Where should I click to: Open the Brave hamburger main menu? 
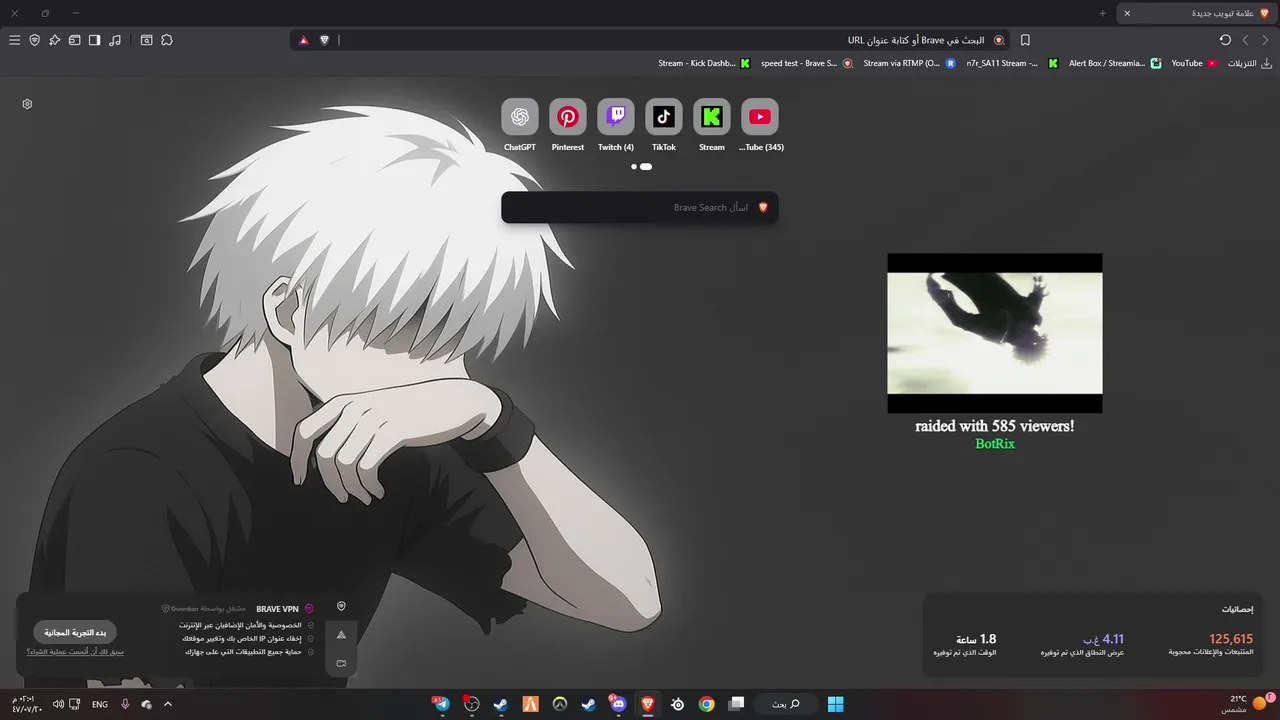point(14,40)
